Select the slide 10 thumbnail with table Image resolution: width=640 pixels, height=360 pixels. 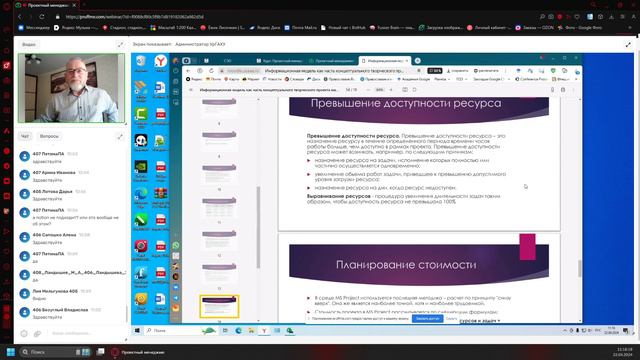point(219,207)
